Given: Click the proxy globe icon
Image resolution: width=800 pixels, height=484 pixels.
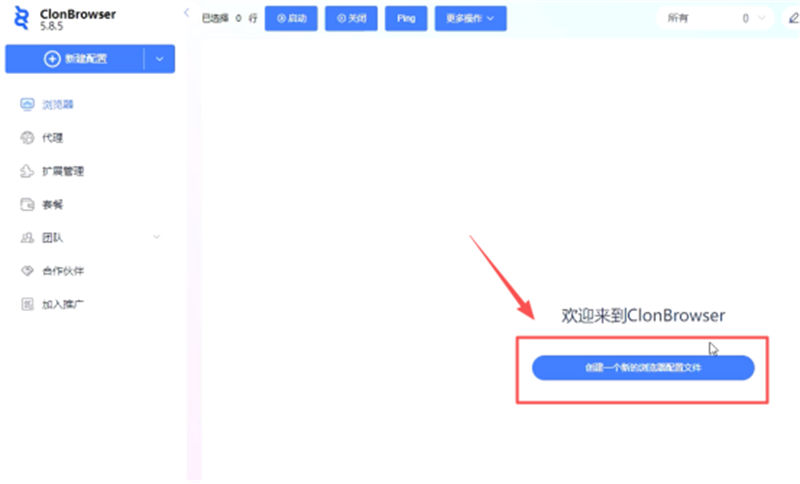Looking at the screenshot, I should point(27,138).
